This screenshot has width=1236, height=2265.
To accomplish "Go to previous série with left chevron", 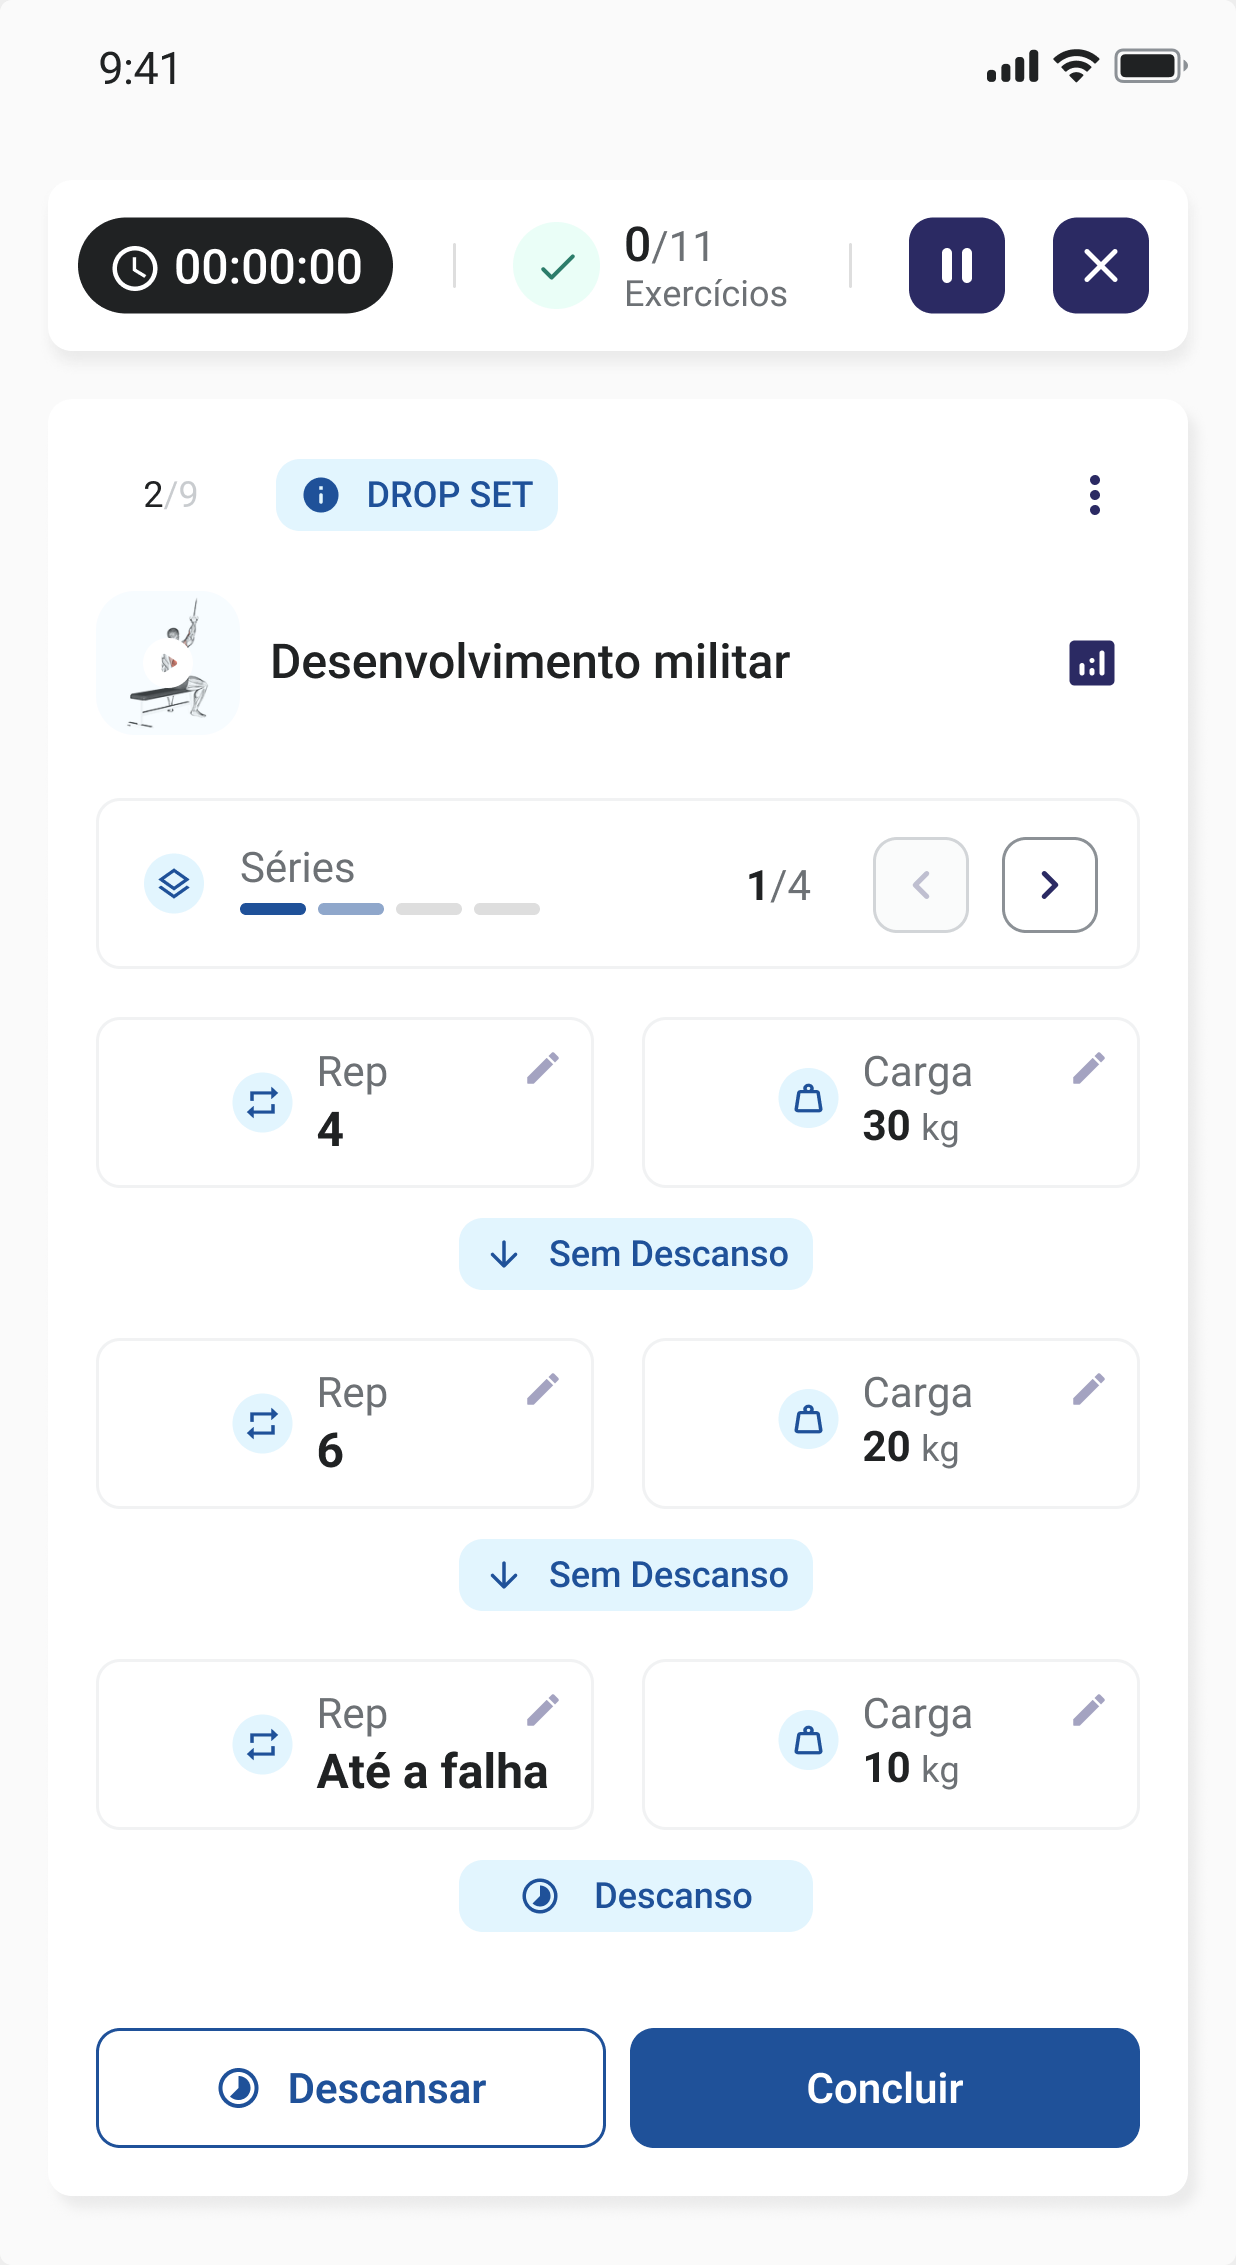I will pyautogui.click(x=921, y=885).
